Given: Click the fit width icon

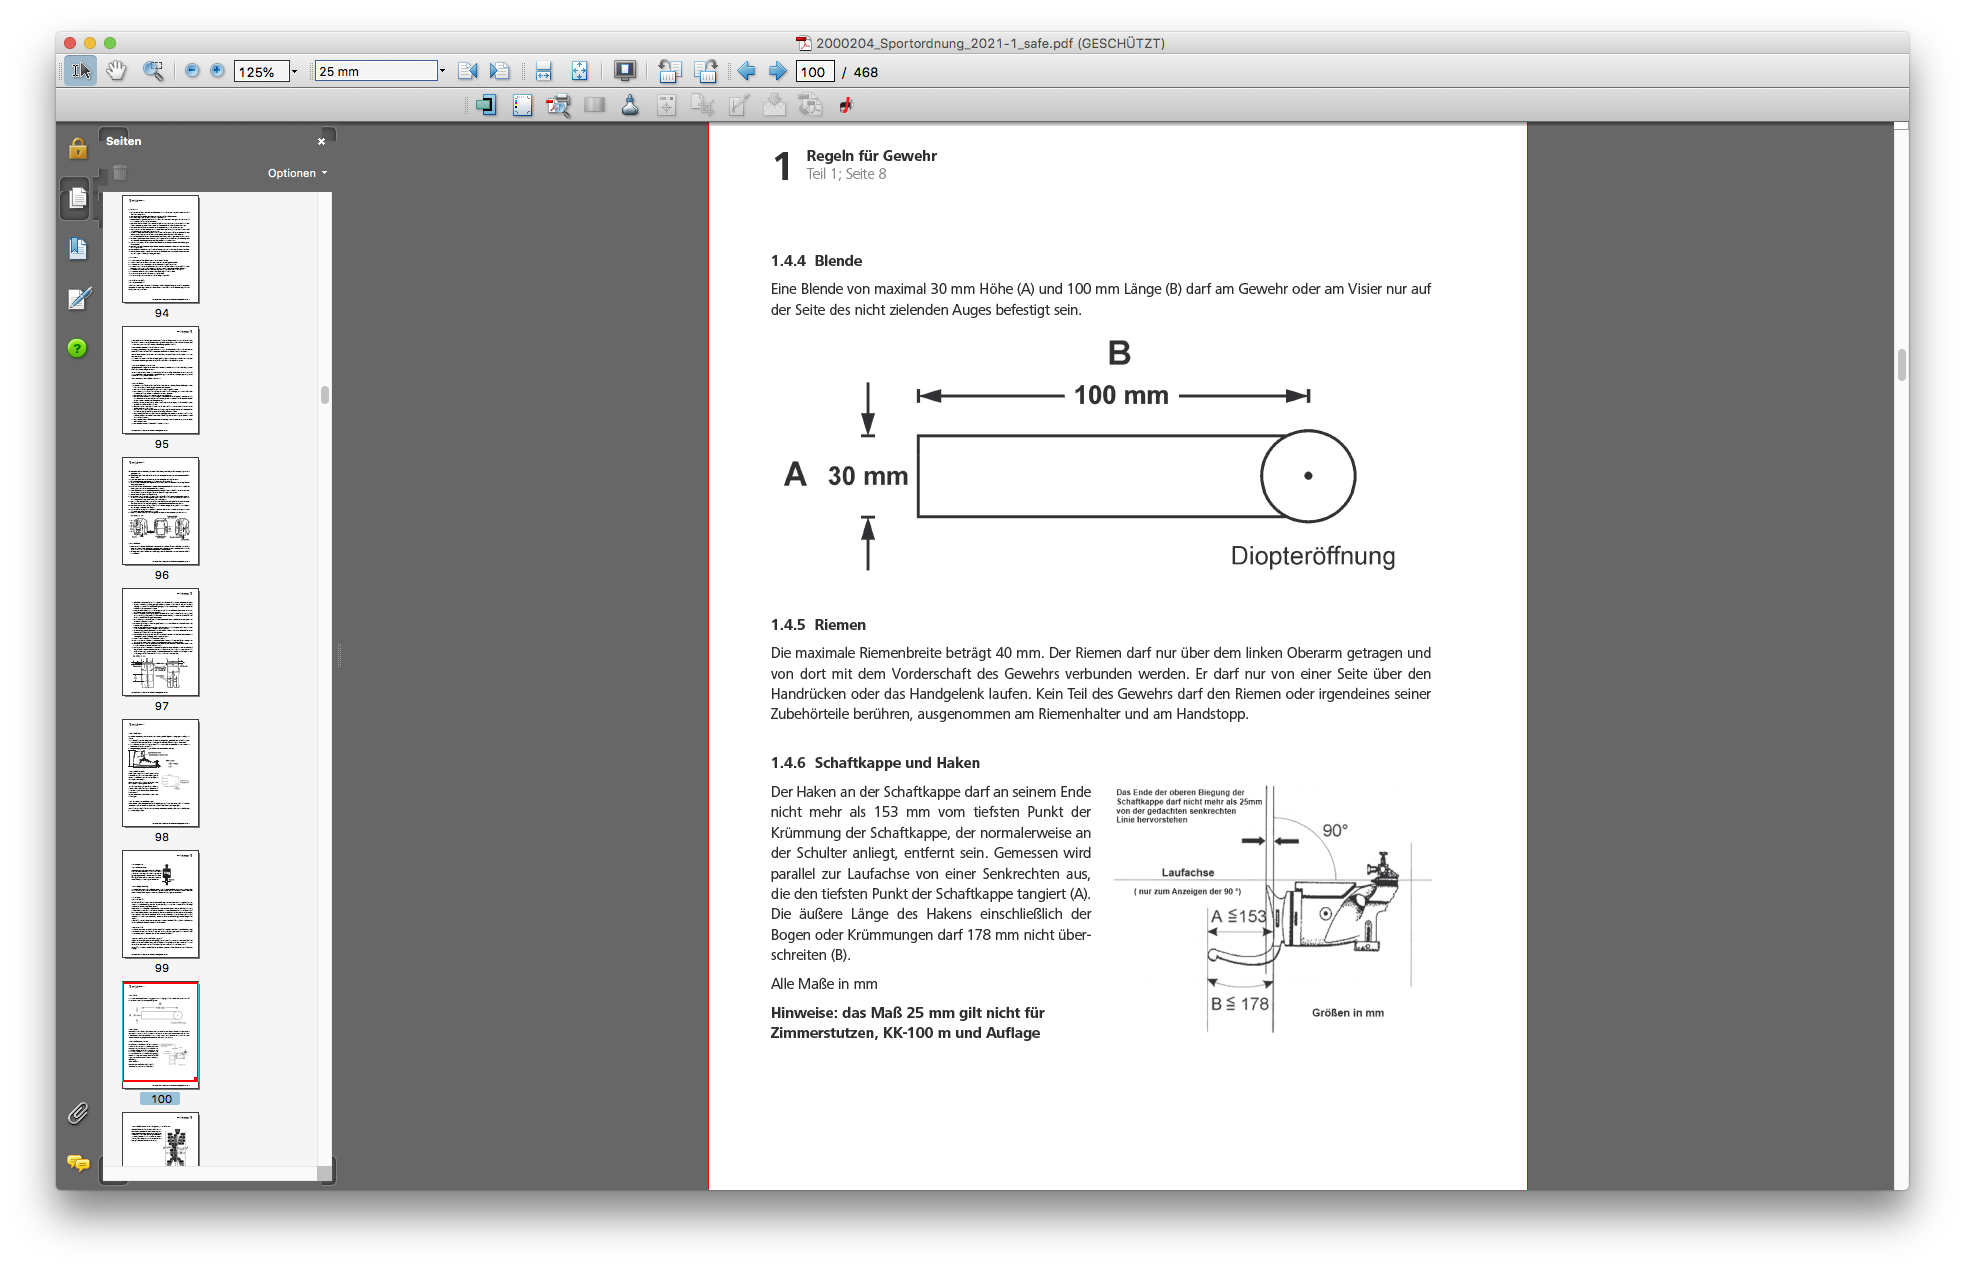Looking at the screenshot, I should [x=543, y=71].
